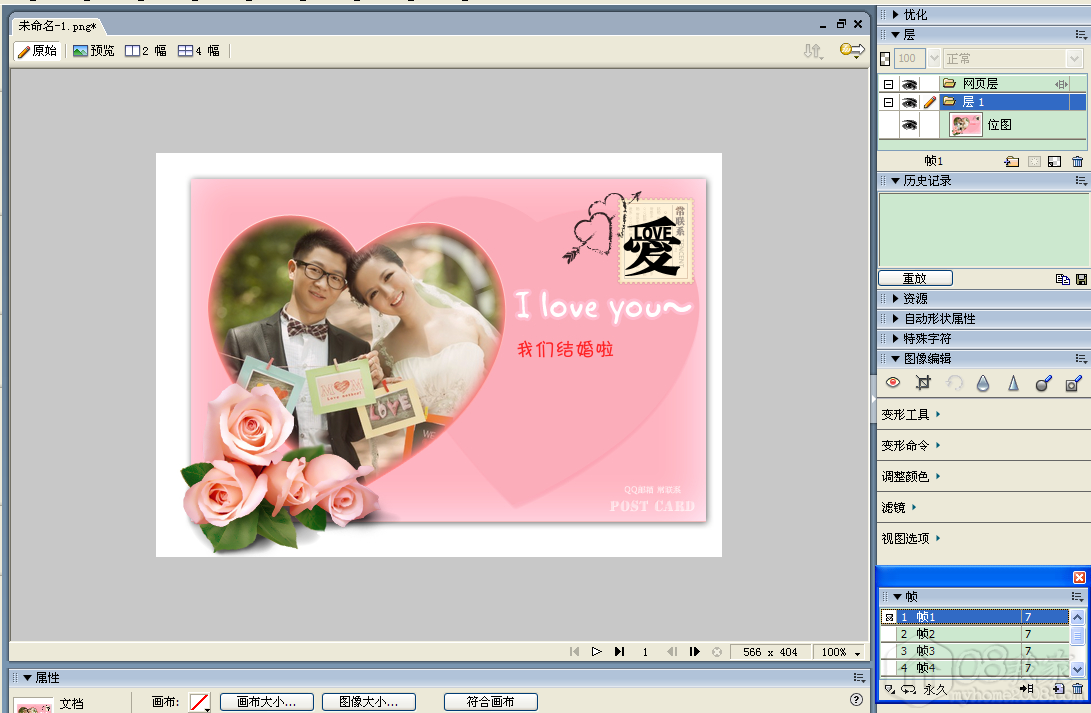Click the 重放 button in history panel

click(915, 279)
